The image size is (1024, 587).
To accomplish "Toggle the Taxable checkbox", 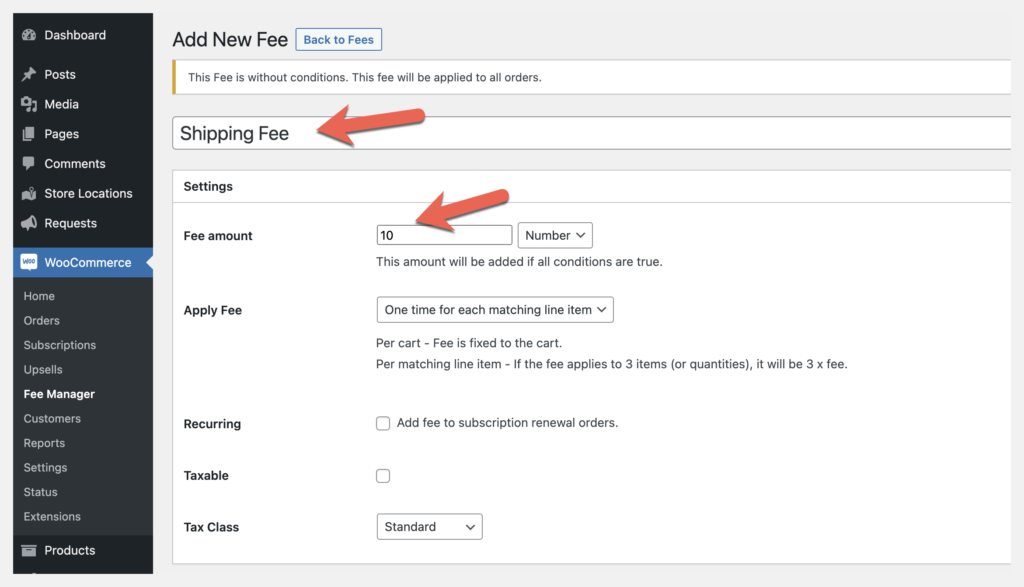I will click(383, 476).
